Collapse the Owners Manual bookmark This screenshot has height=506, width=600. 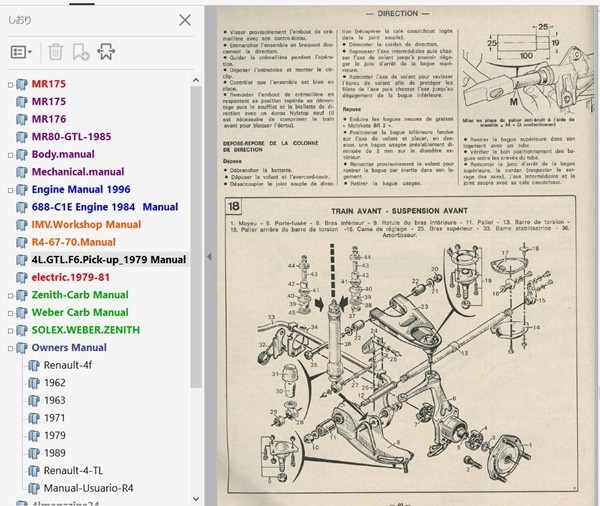coord(10,348)
